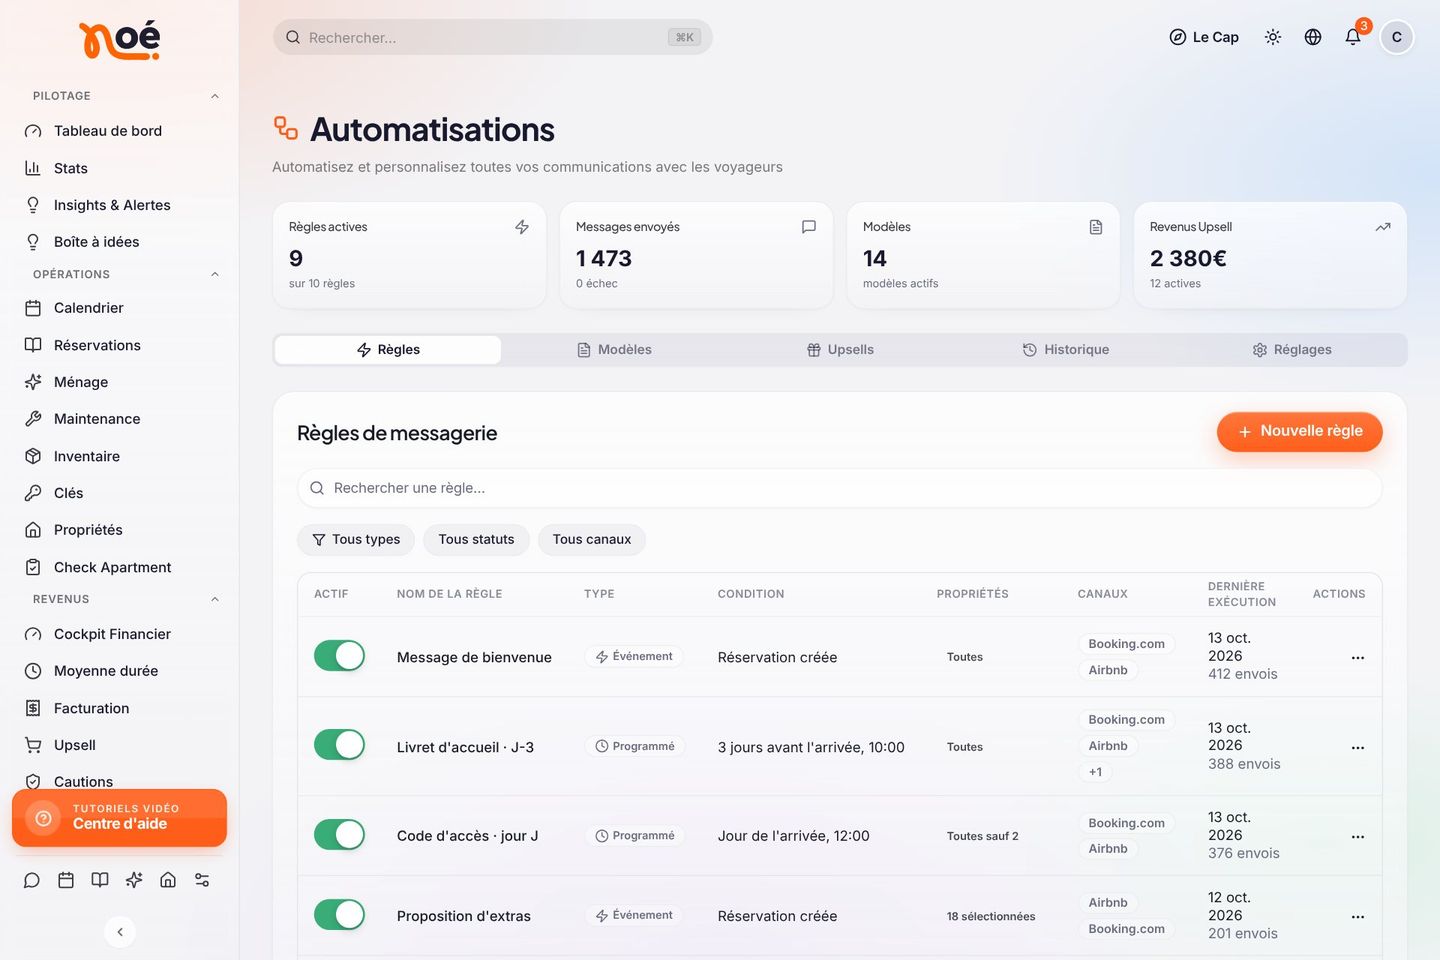The width and height of the screenshot is (1440, 960).
Task: Turn off Proposition d'extras rule
Action: [x=340, y=915]
